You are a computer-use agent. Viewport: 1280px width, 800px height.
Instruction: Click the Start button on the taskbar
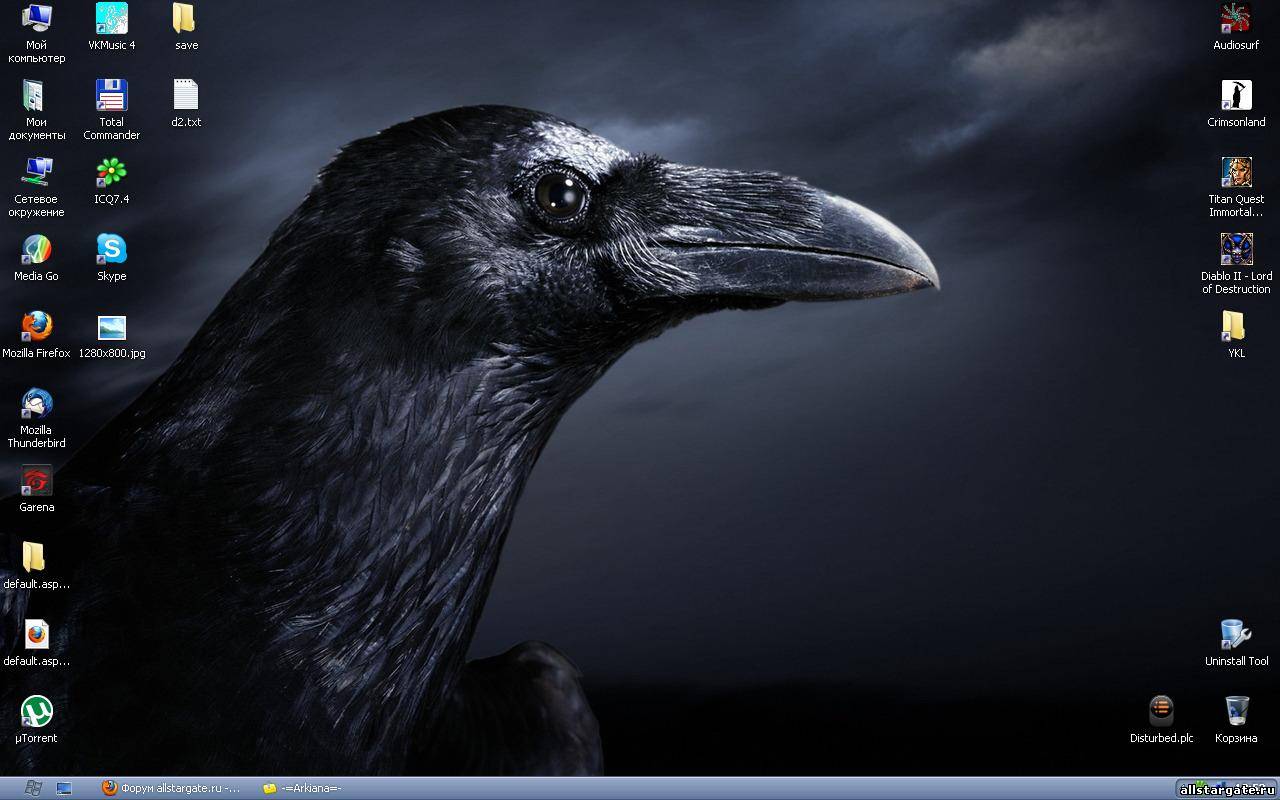point(32,788)
